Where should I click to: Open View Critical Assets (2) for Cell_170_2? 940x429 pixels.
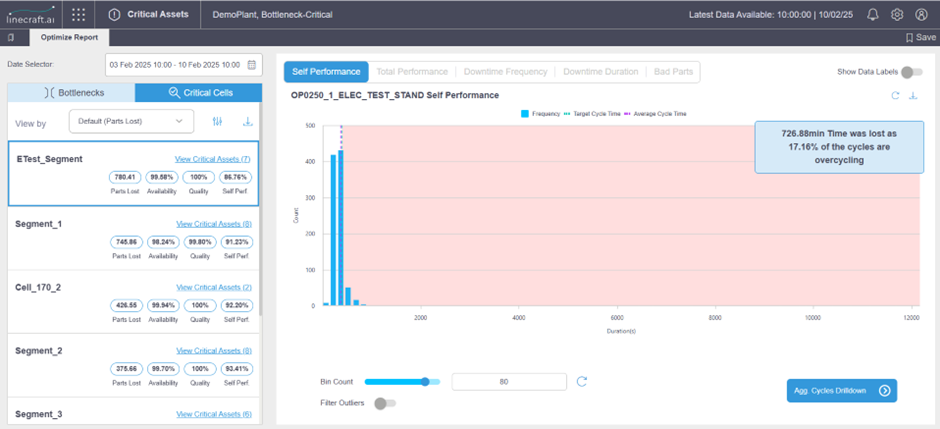(214, 287)
